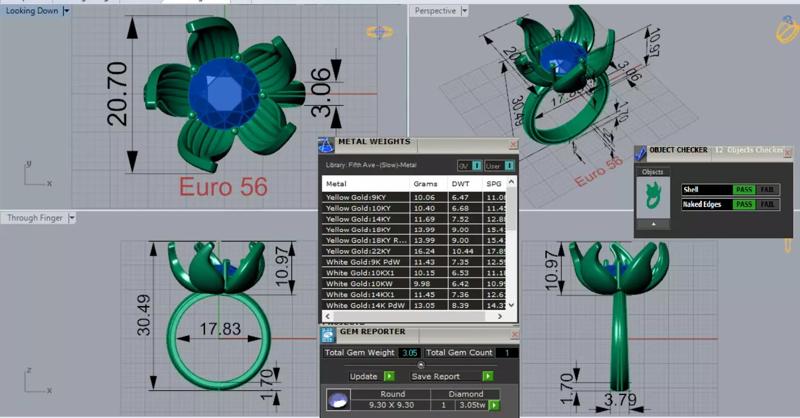Select the White Gold:10KW row

tap(414, 284)
